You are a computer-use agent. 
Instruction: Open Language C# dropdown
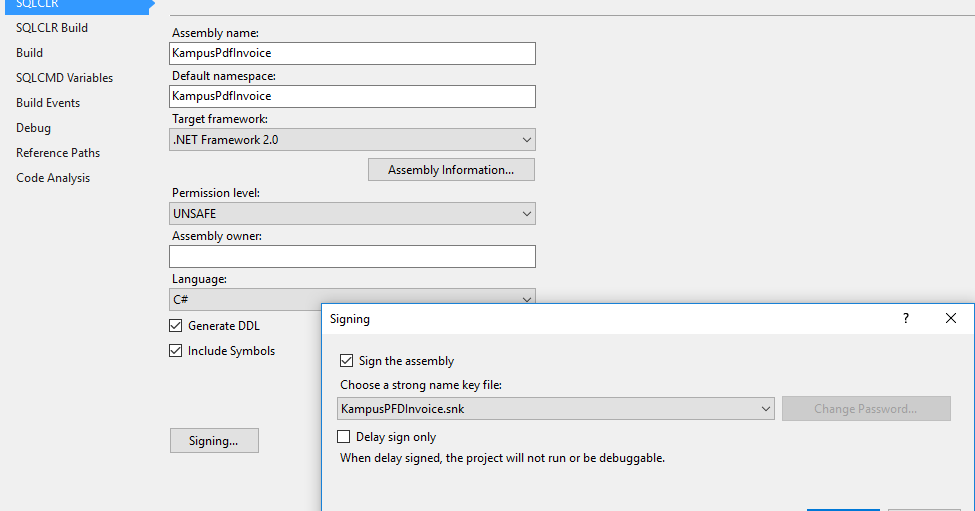pyautogui.click(x=352, y=299)
